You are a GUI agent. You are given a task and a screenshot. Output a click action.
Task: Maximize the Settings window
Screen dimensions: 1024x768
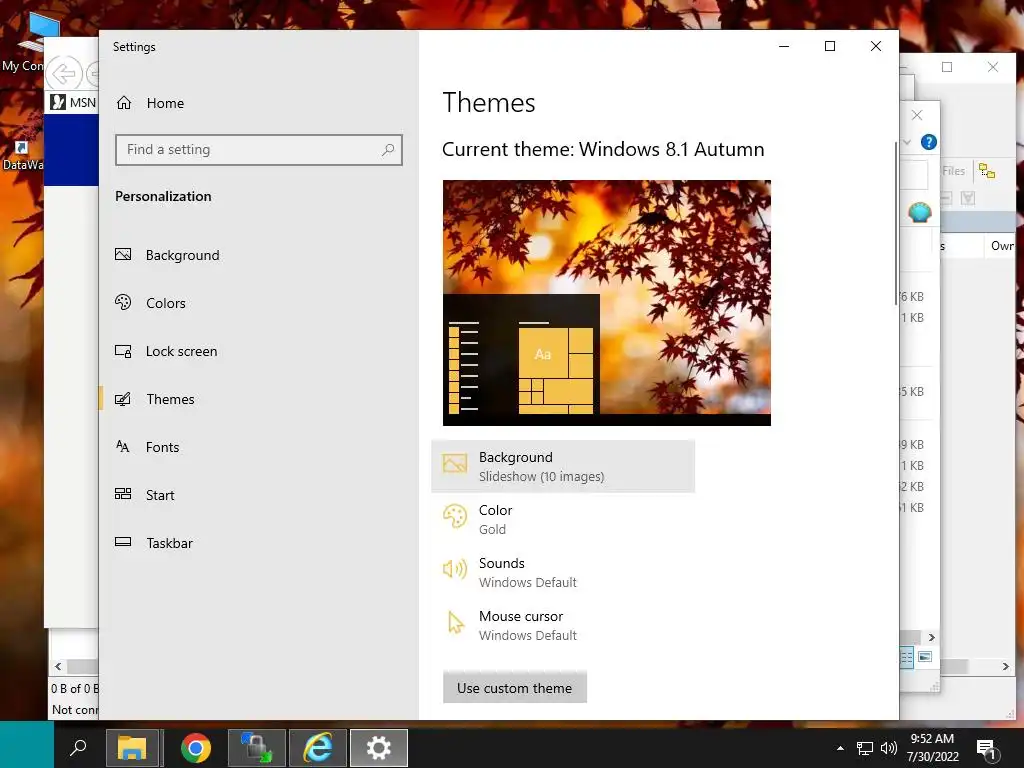click(830, 46)
